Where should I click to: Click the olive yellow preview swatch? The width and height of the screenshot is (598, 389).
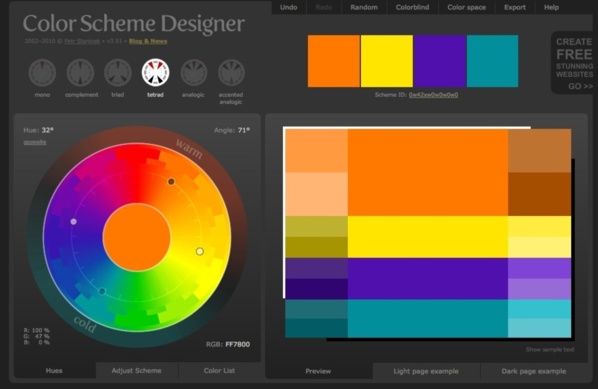point(317,227)
